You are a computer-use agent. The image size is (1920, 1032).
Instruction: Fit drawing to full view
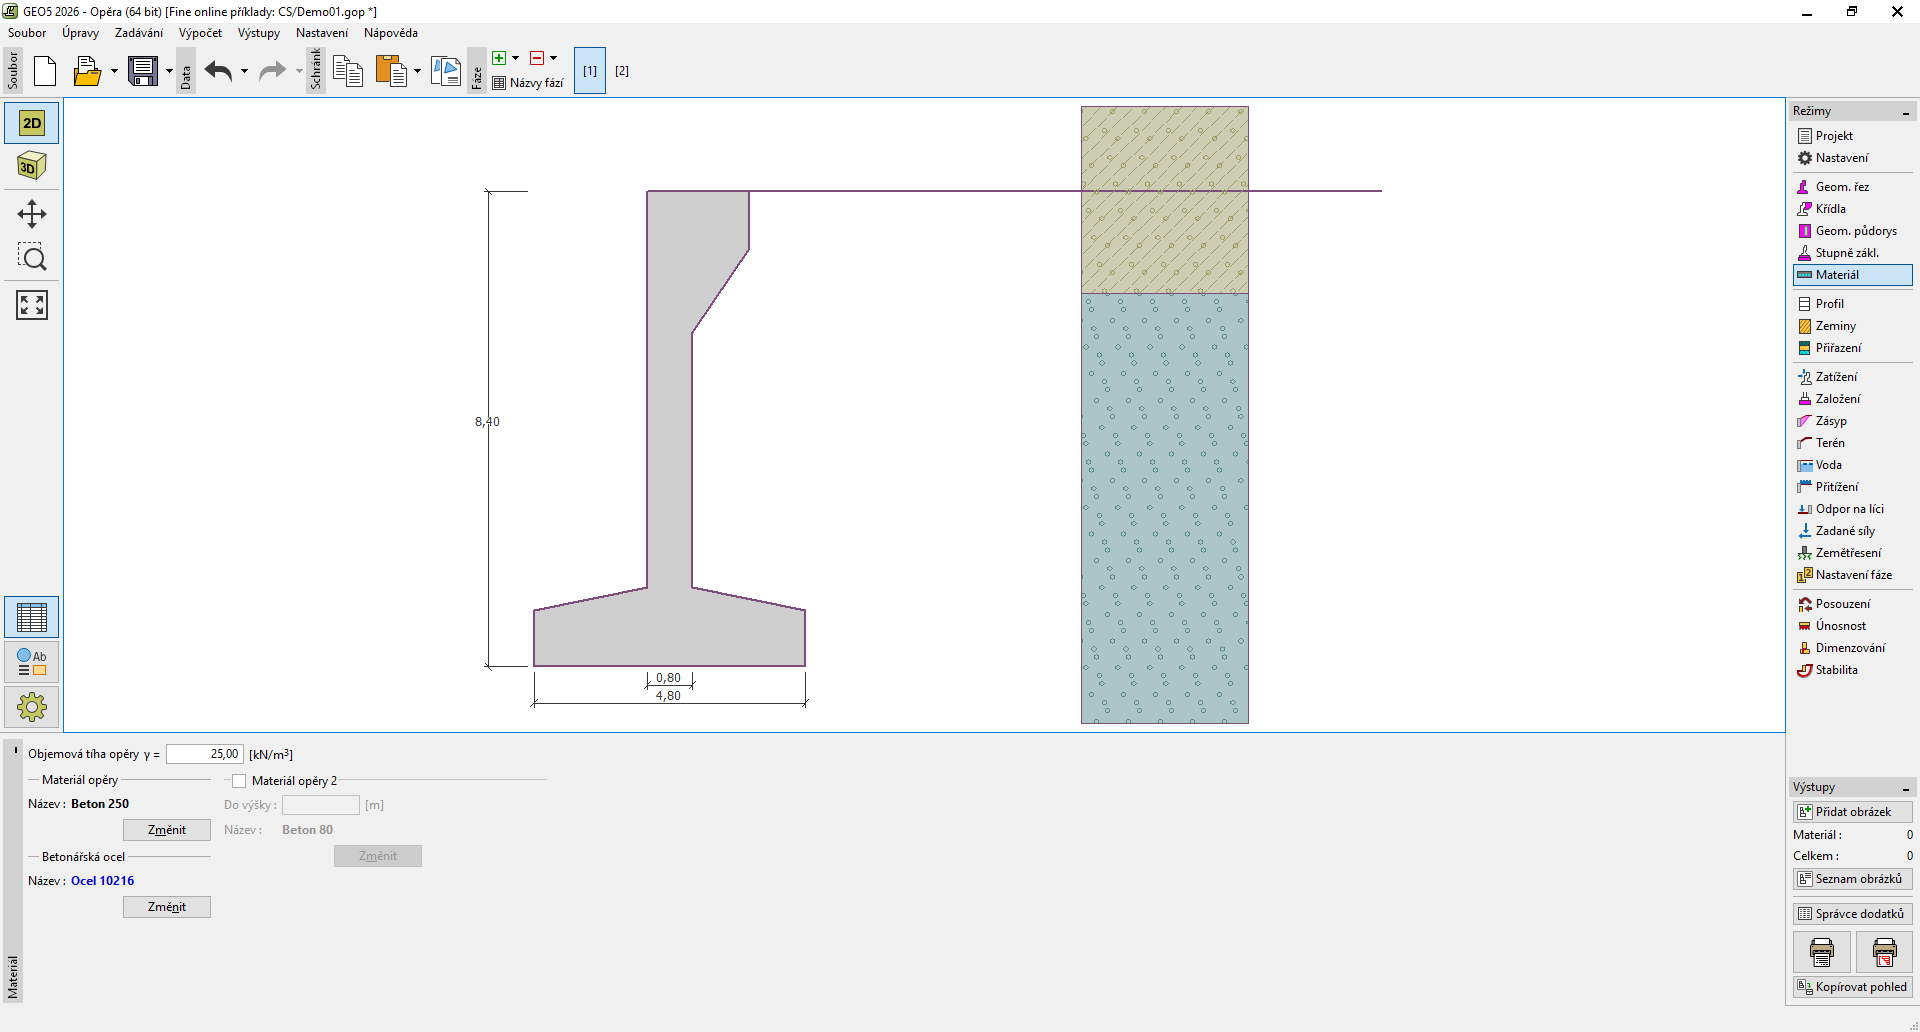(x=32, y=305)
